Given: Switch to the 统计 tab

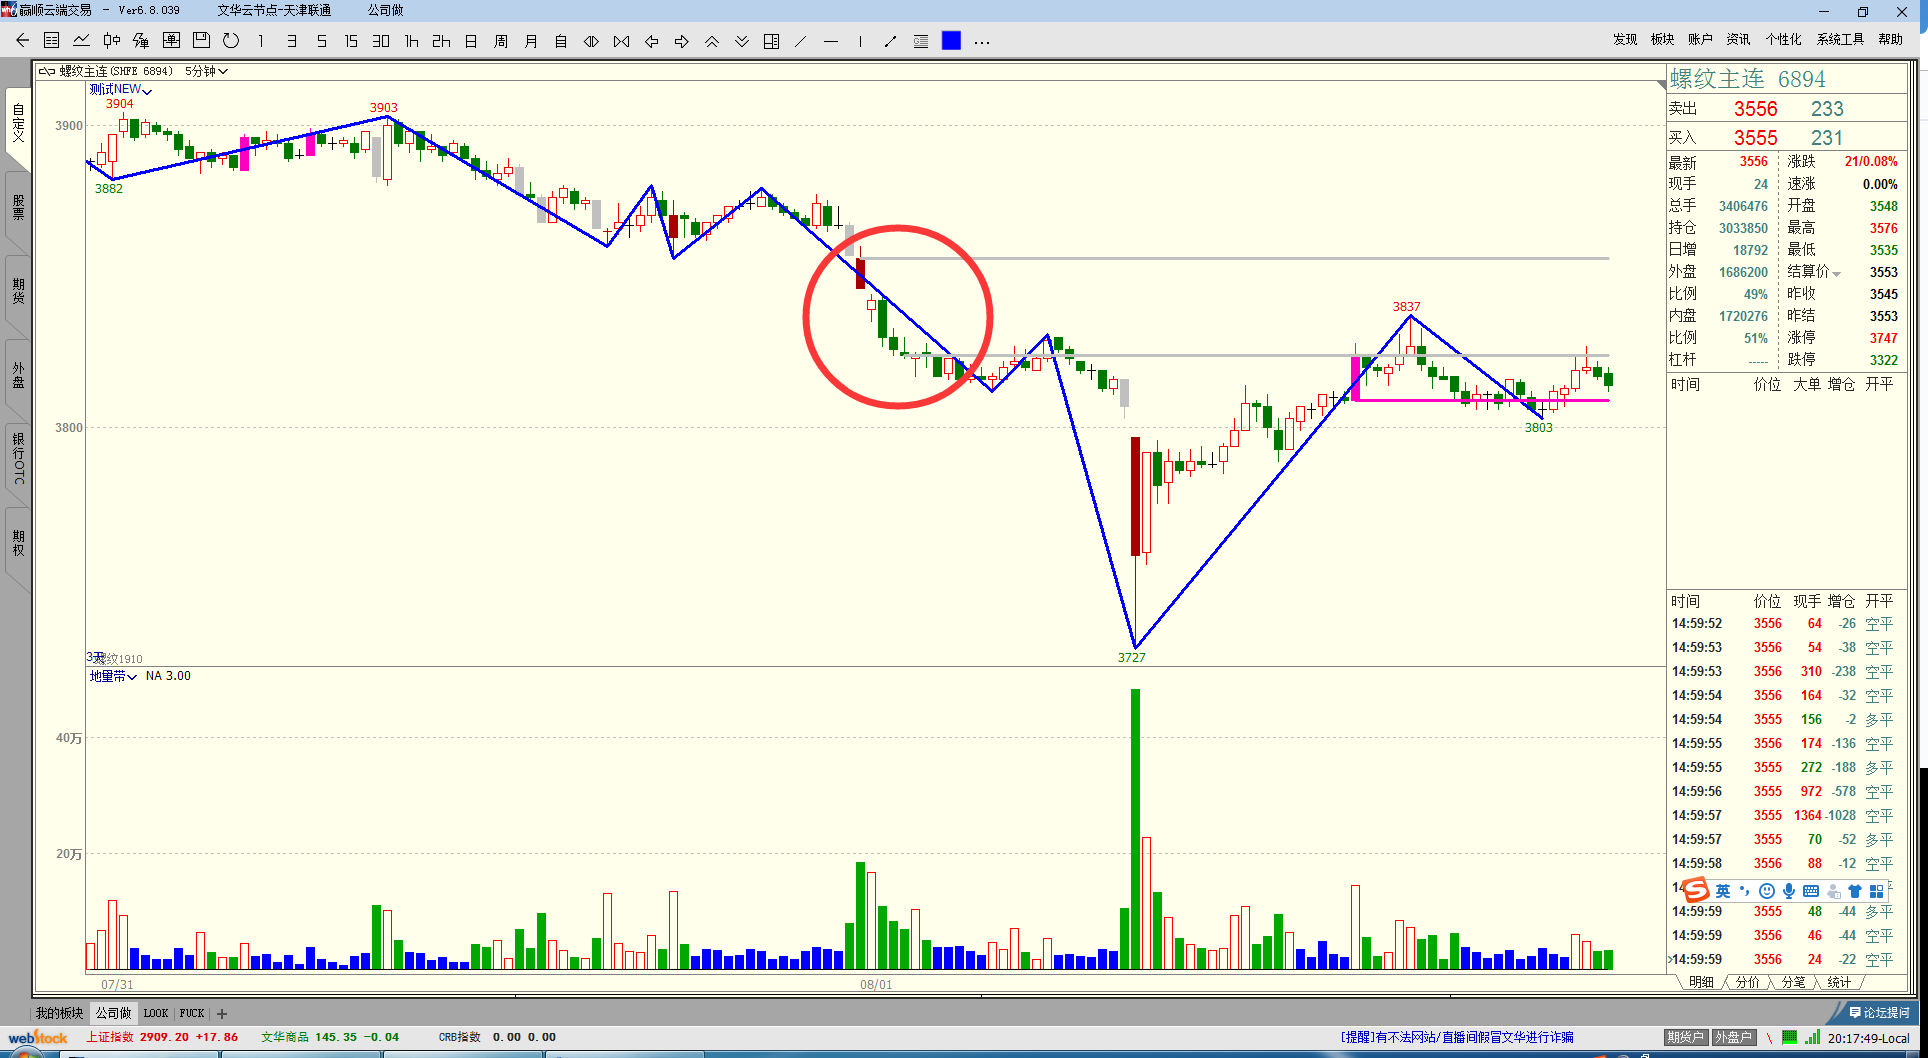Looking at the screenshot, I should 1839,982.
